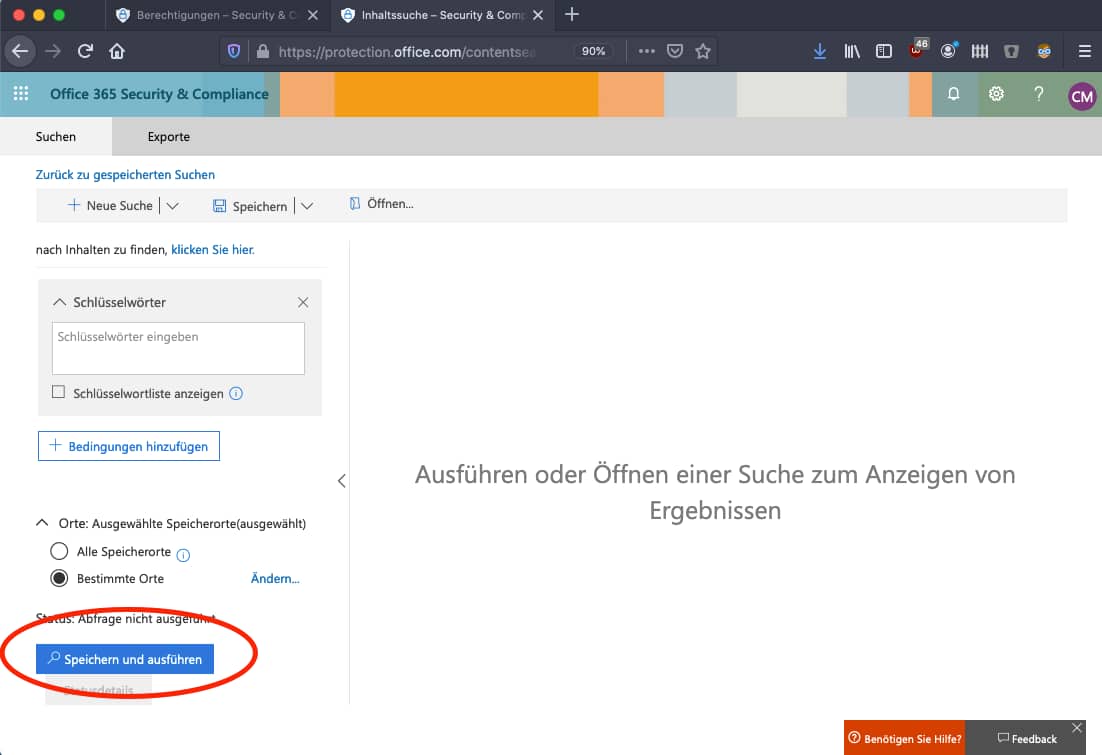Enable the Schlüsselwortliste anzeigen checkbox
This screenshot has width=1102, height=755.
pyautogui.click(x=57, y=392)
